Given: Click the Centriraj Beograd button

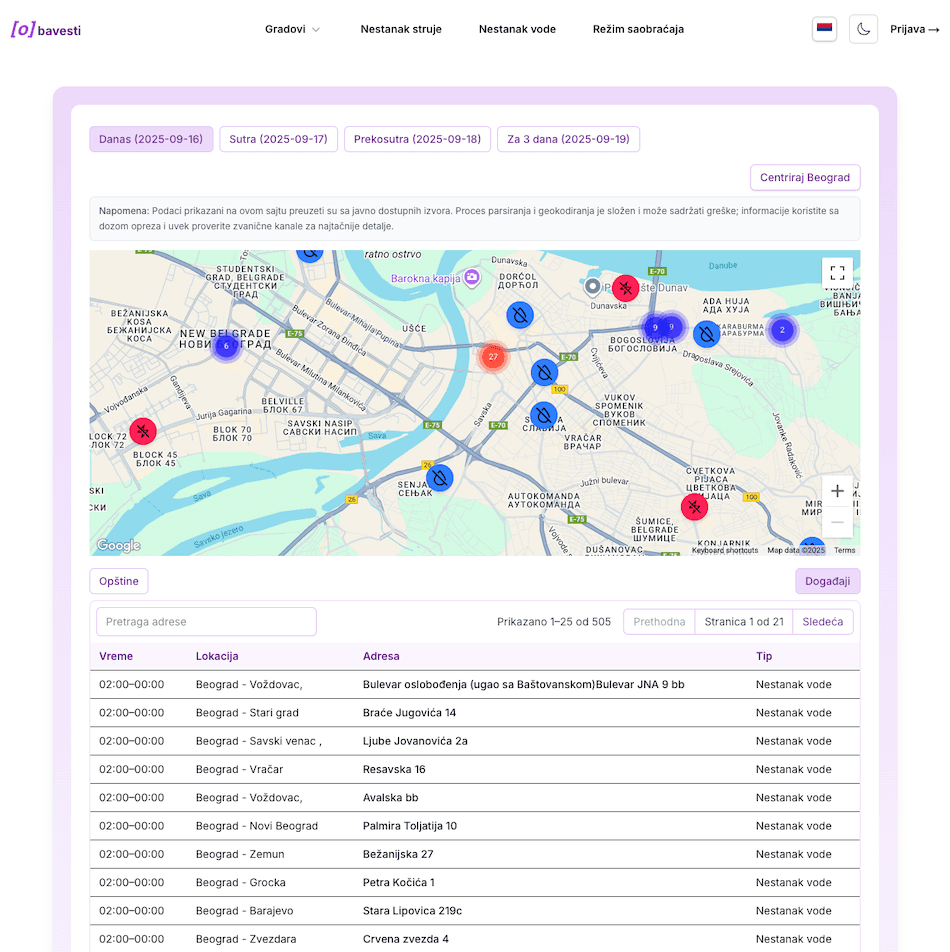Looking at the screenshot, I should 804,178.
